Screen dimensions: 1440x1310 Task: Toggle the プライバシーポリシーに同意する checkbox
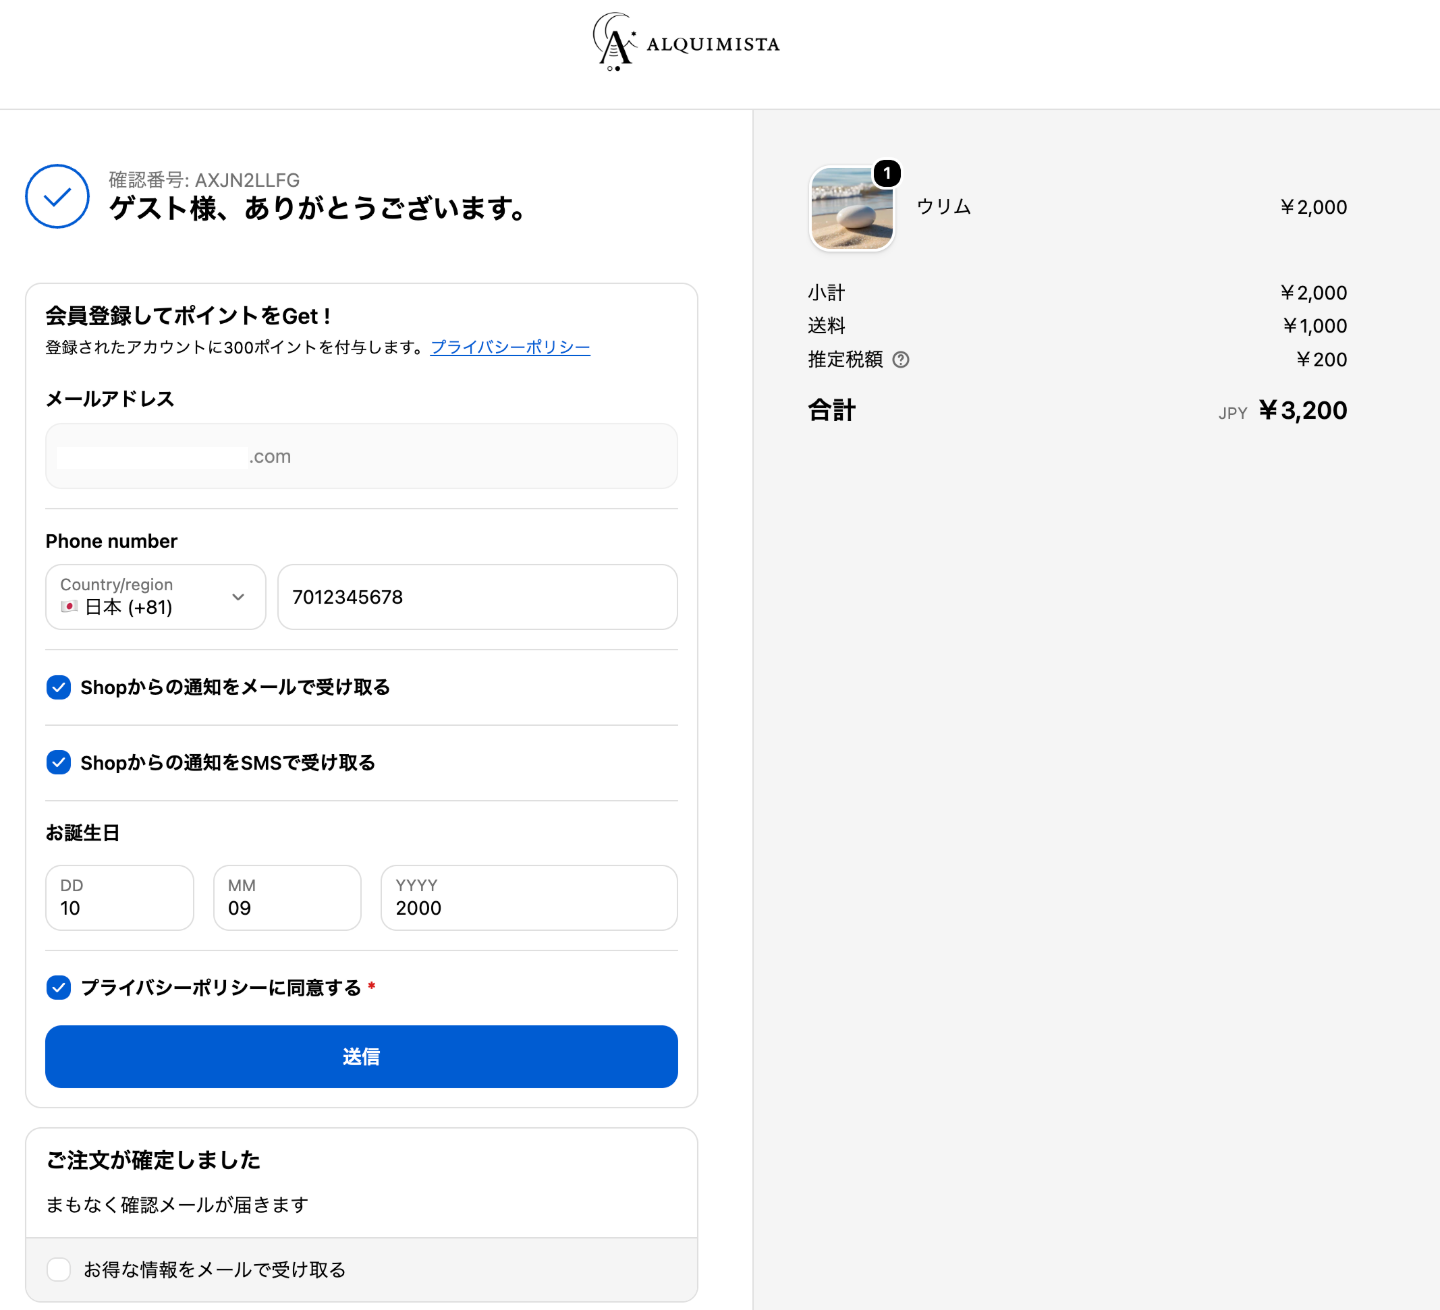pyautogui.click(x=59, y=988)
